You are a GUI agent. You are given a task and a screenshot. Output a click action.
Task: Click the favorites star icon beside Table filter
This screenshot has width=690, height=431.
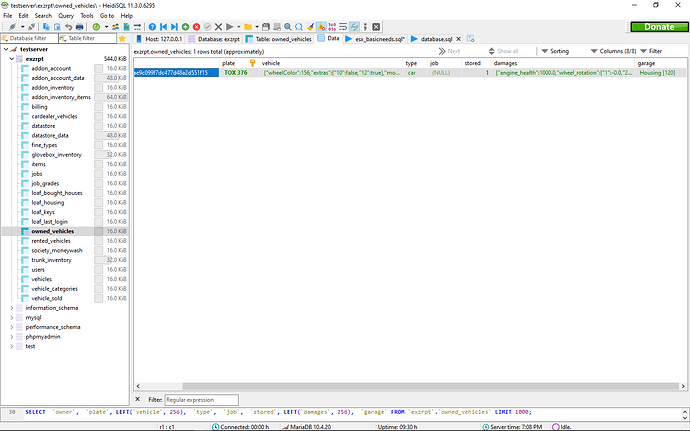(x=121, y=38)
